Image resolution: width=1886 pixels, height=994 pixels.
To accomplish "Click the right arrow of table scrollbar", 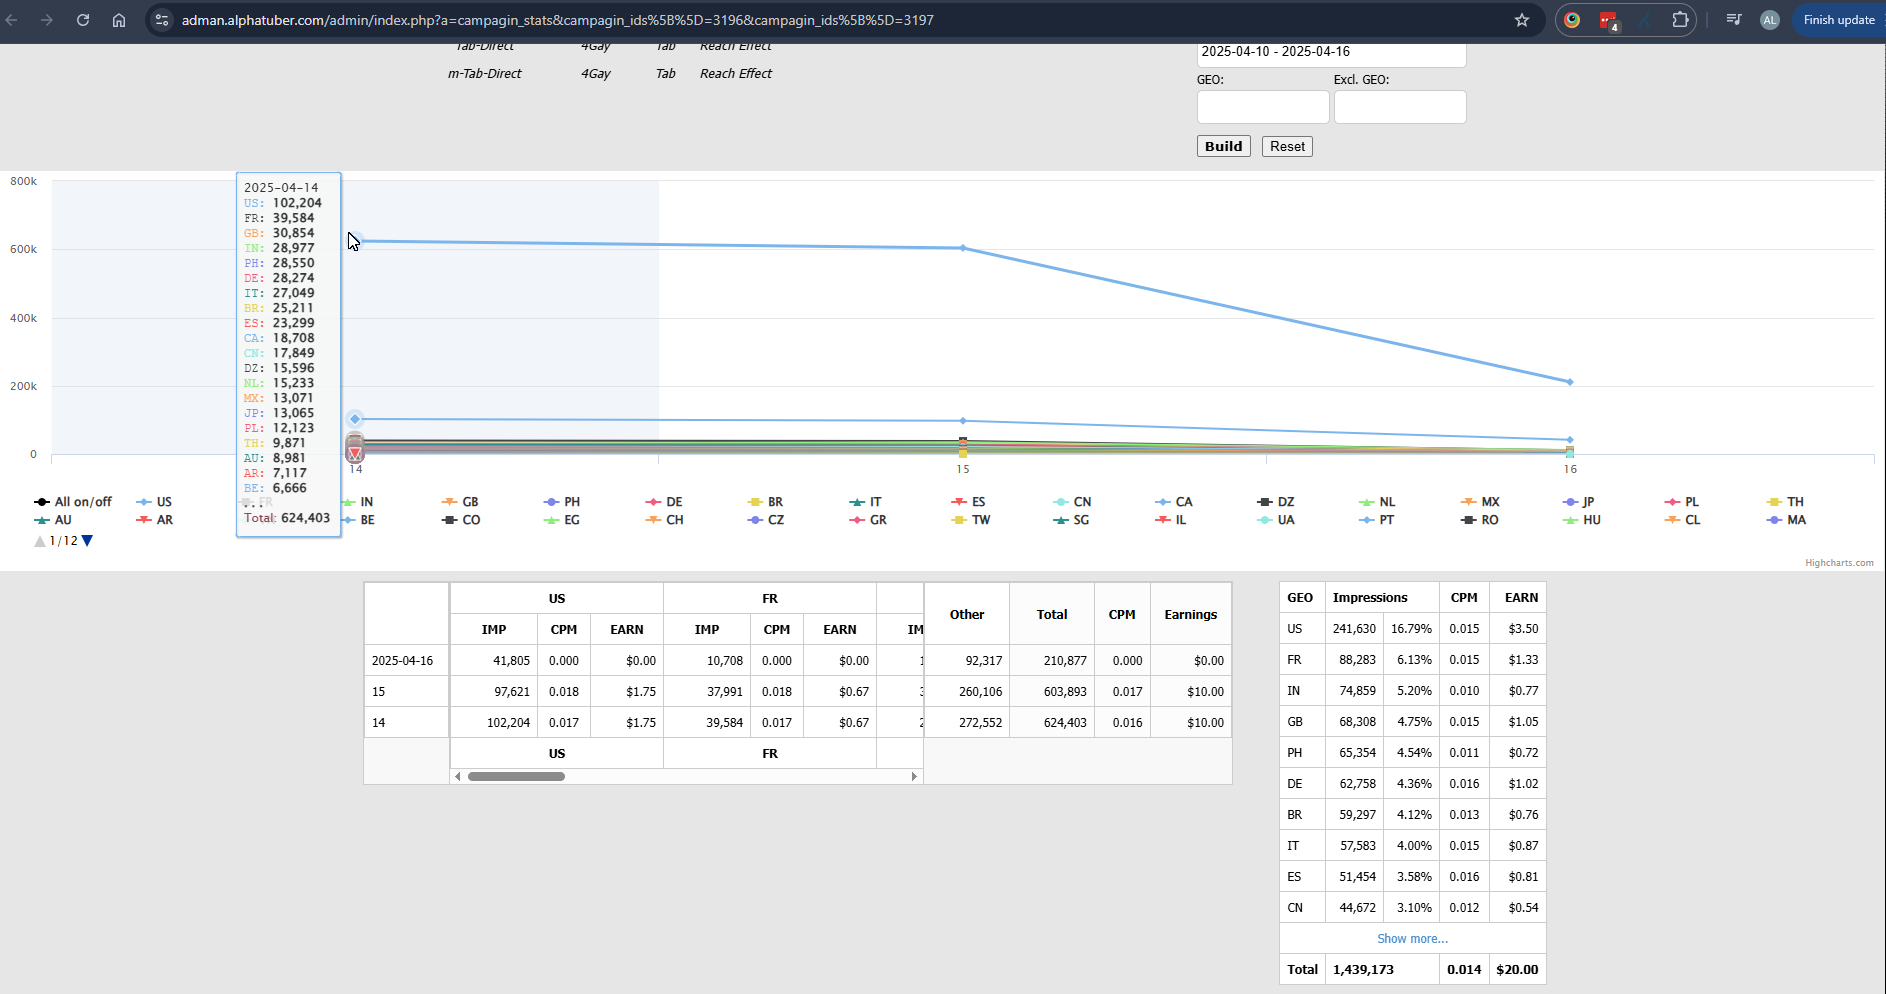I will [x=914, y=776].
